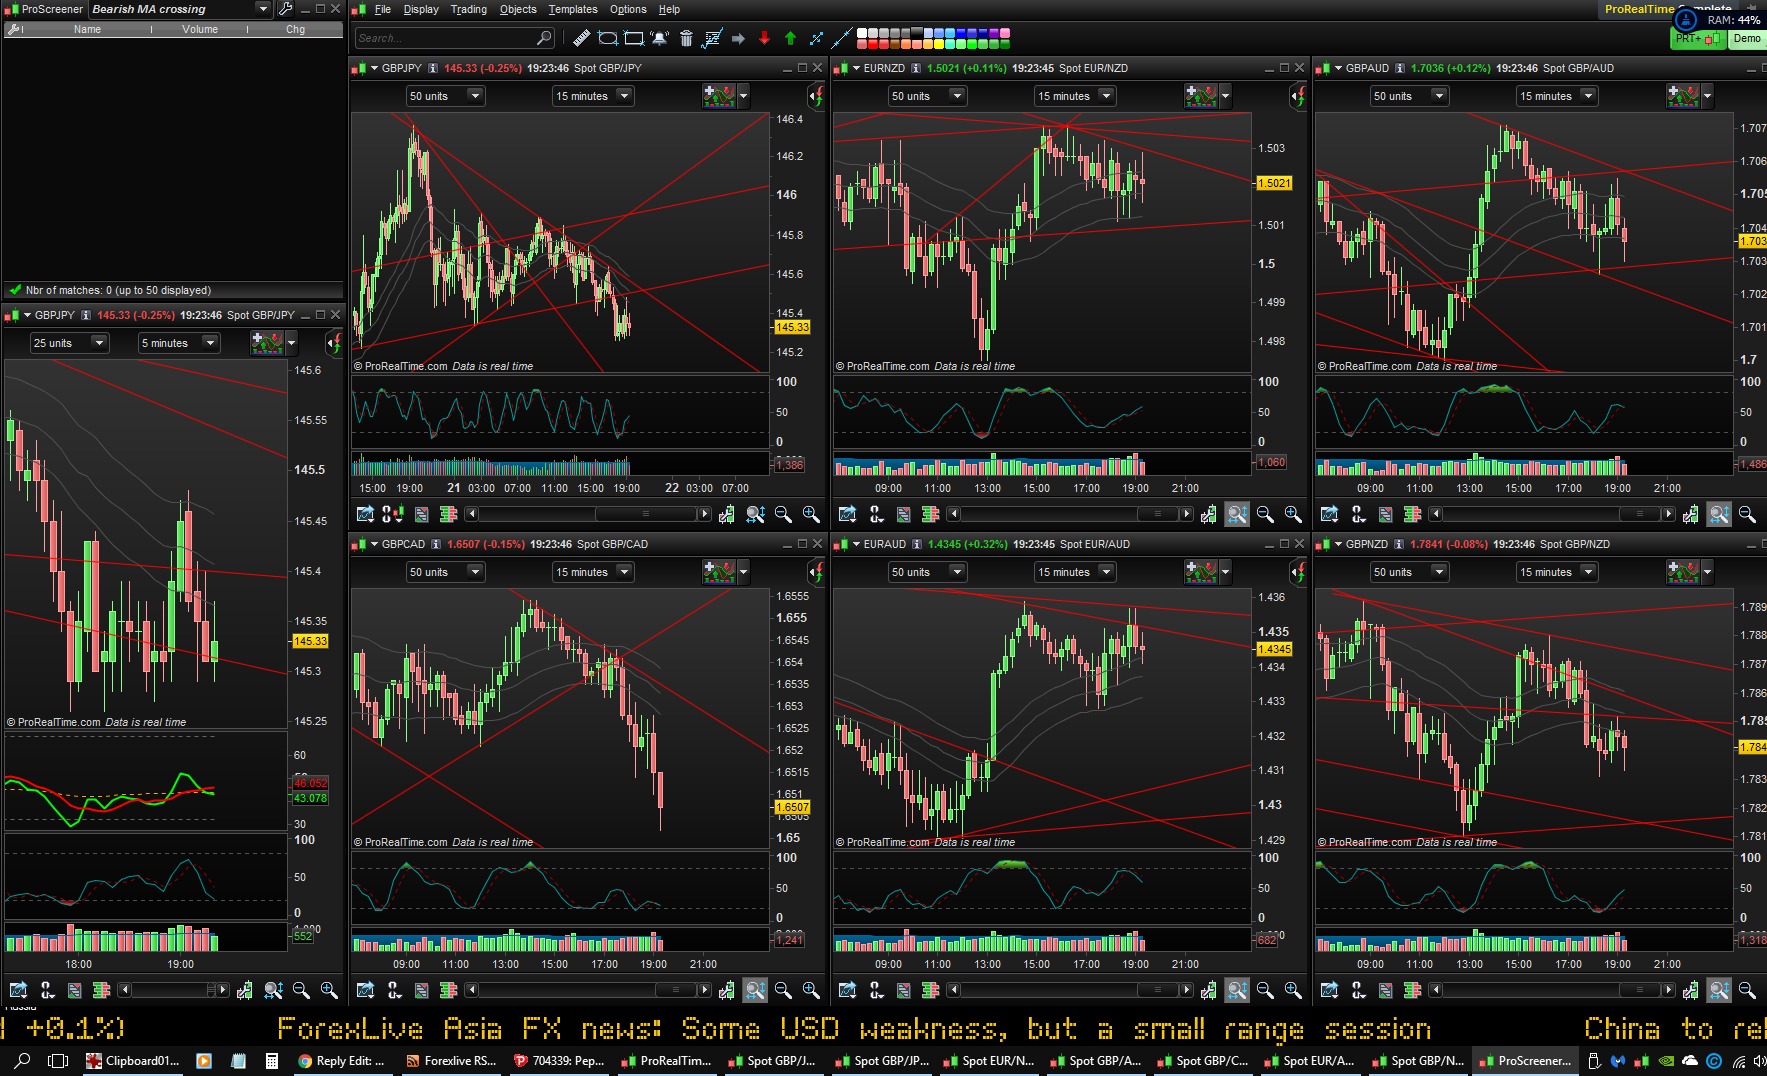Click zoom out on GBPCAD chart
The height and width of the screenshot is (1076, 1767).
pos(783,990)
